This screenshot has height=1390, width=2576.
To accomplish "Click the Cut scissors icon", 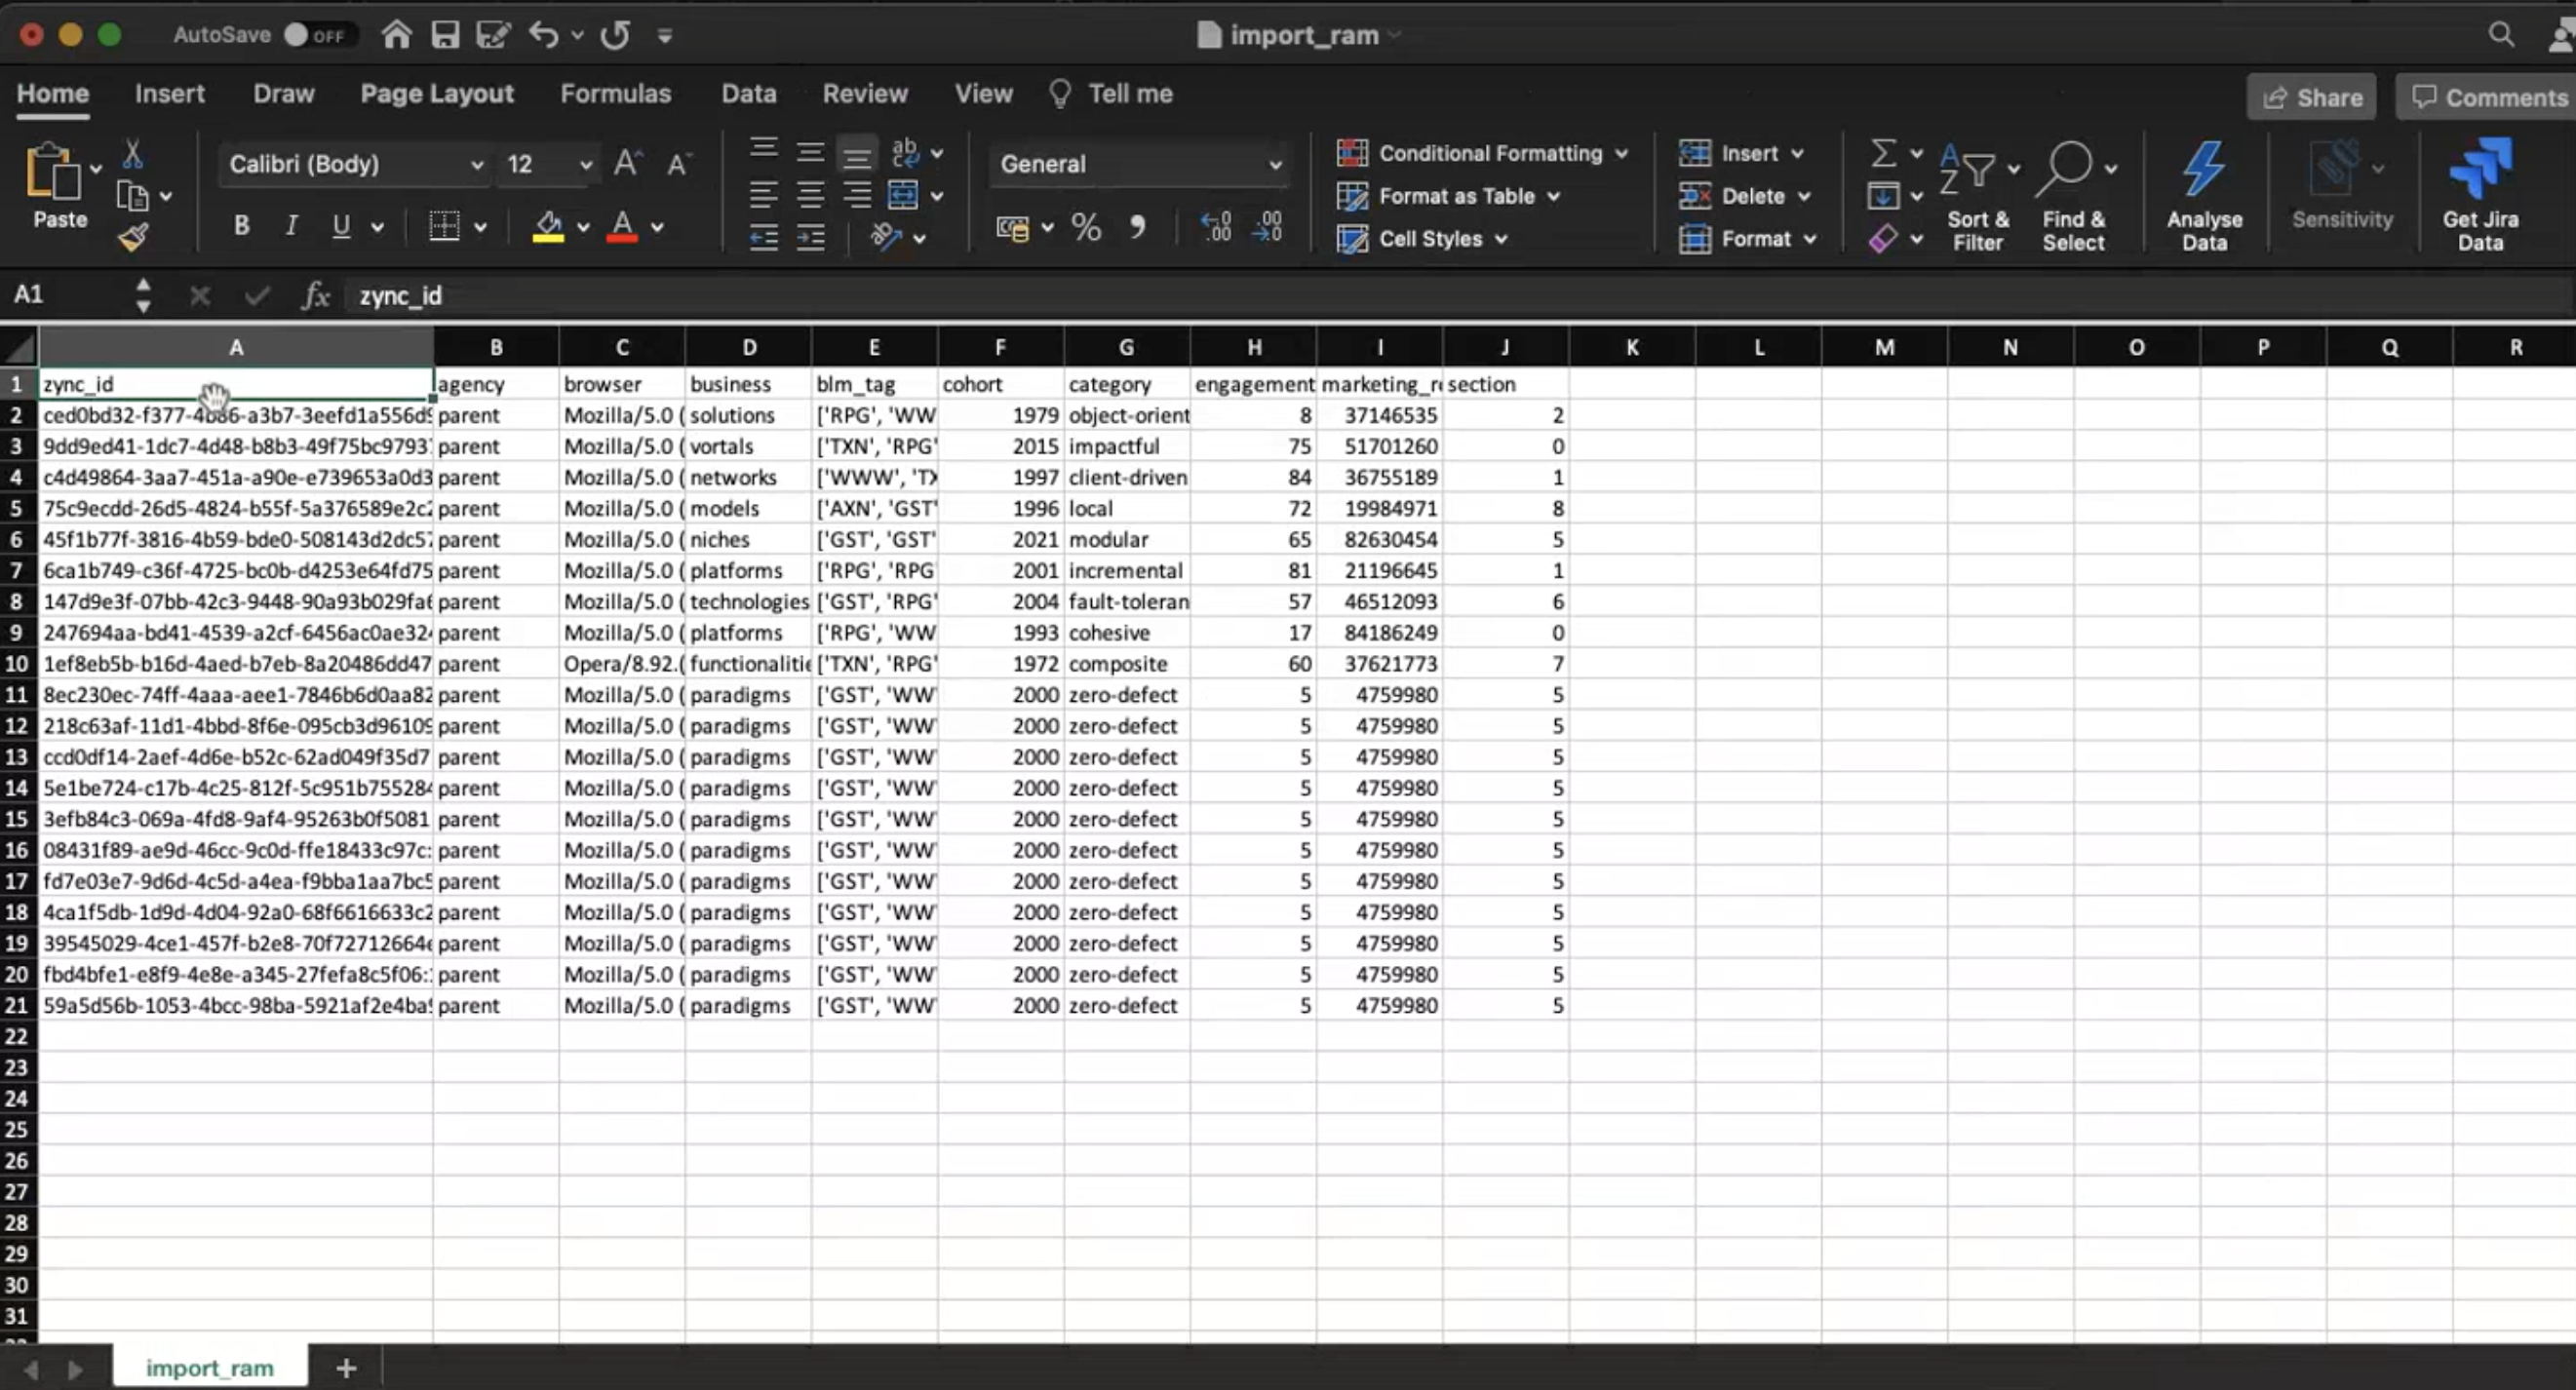I will (132, 155).
